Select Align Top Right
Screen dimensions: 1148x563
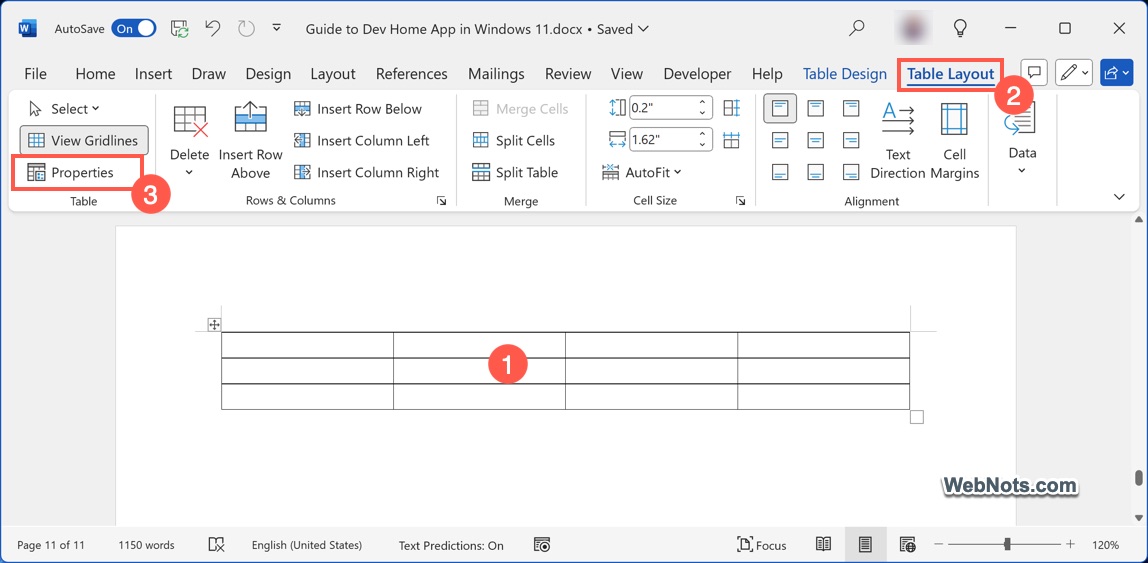point(851,109)
